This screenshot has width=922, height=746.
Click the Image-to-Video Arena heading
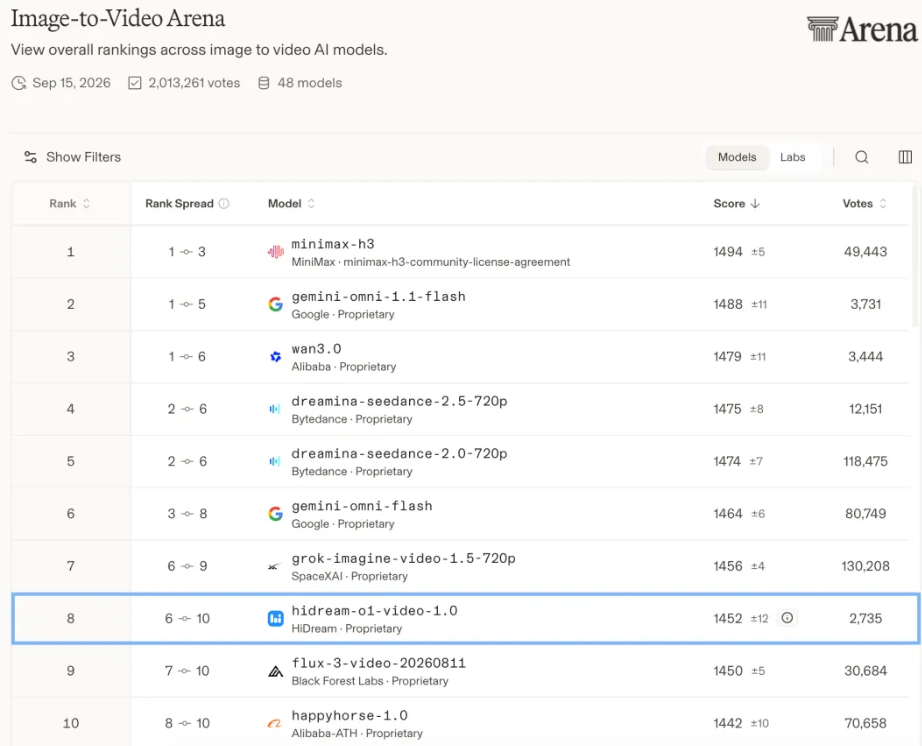(x=118, y=18)
